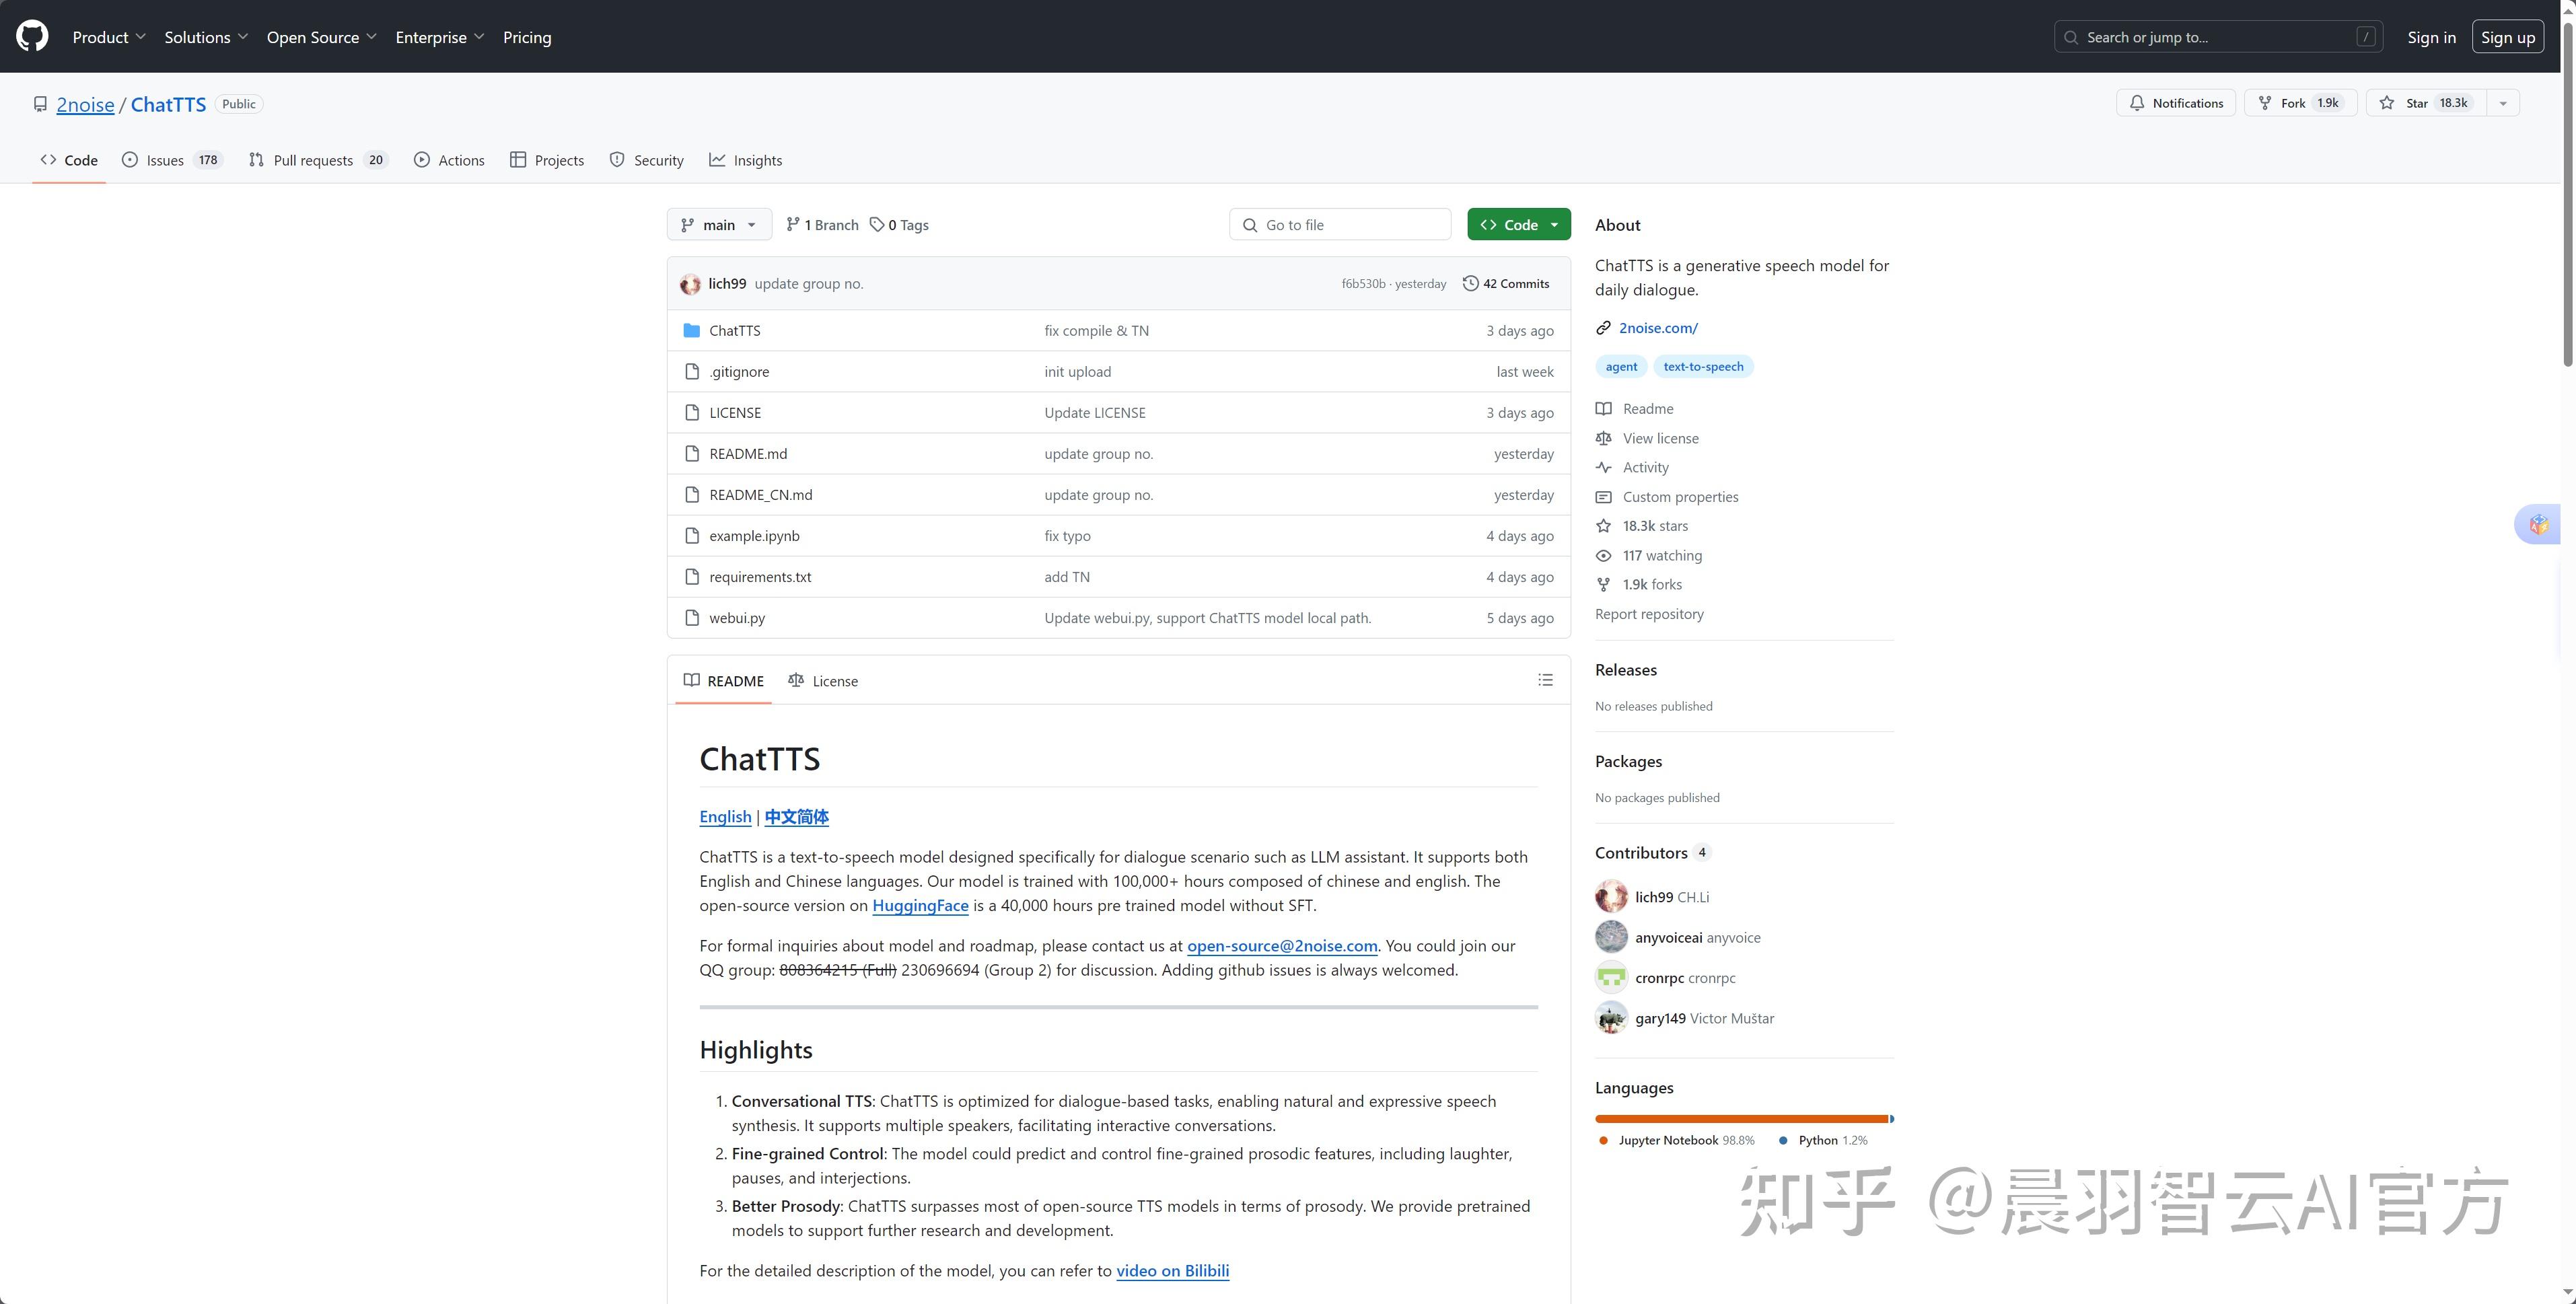Click the Fork repository icon

(2266, 103)
